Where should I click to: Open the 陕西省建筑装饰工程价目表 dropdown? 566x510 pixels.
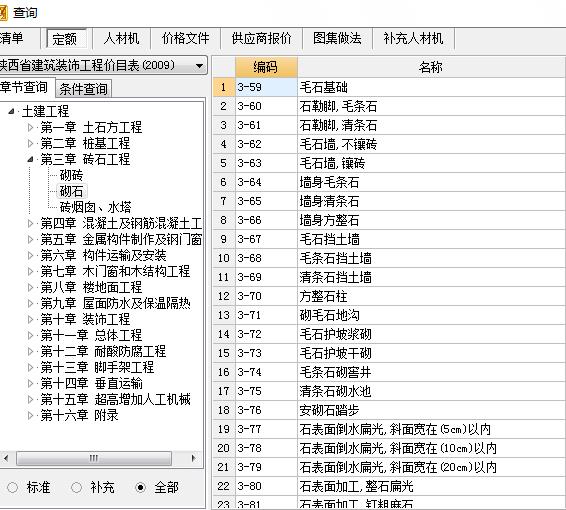click(x=199, y=66)
